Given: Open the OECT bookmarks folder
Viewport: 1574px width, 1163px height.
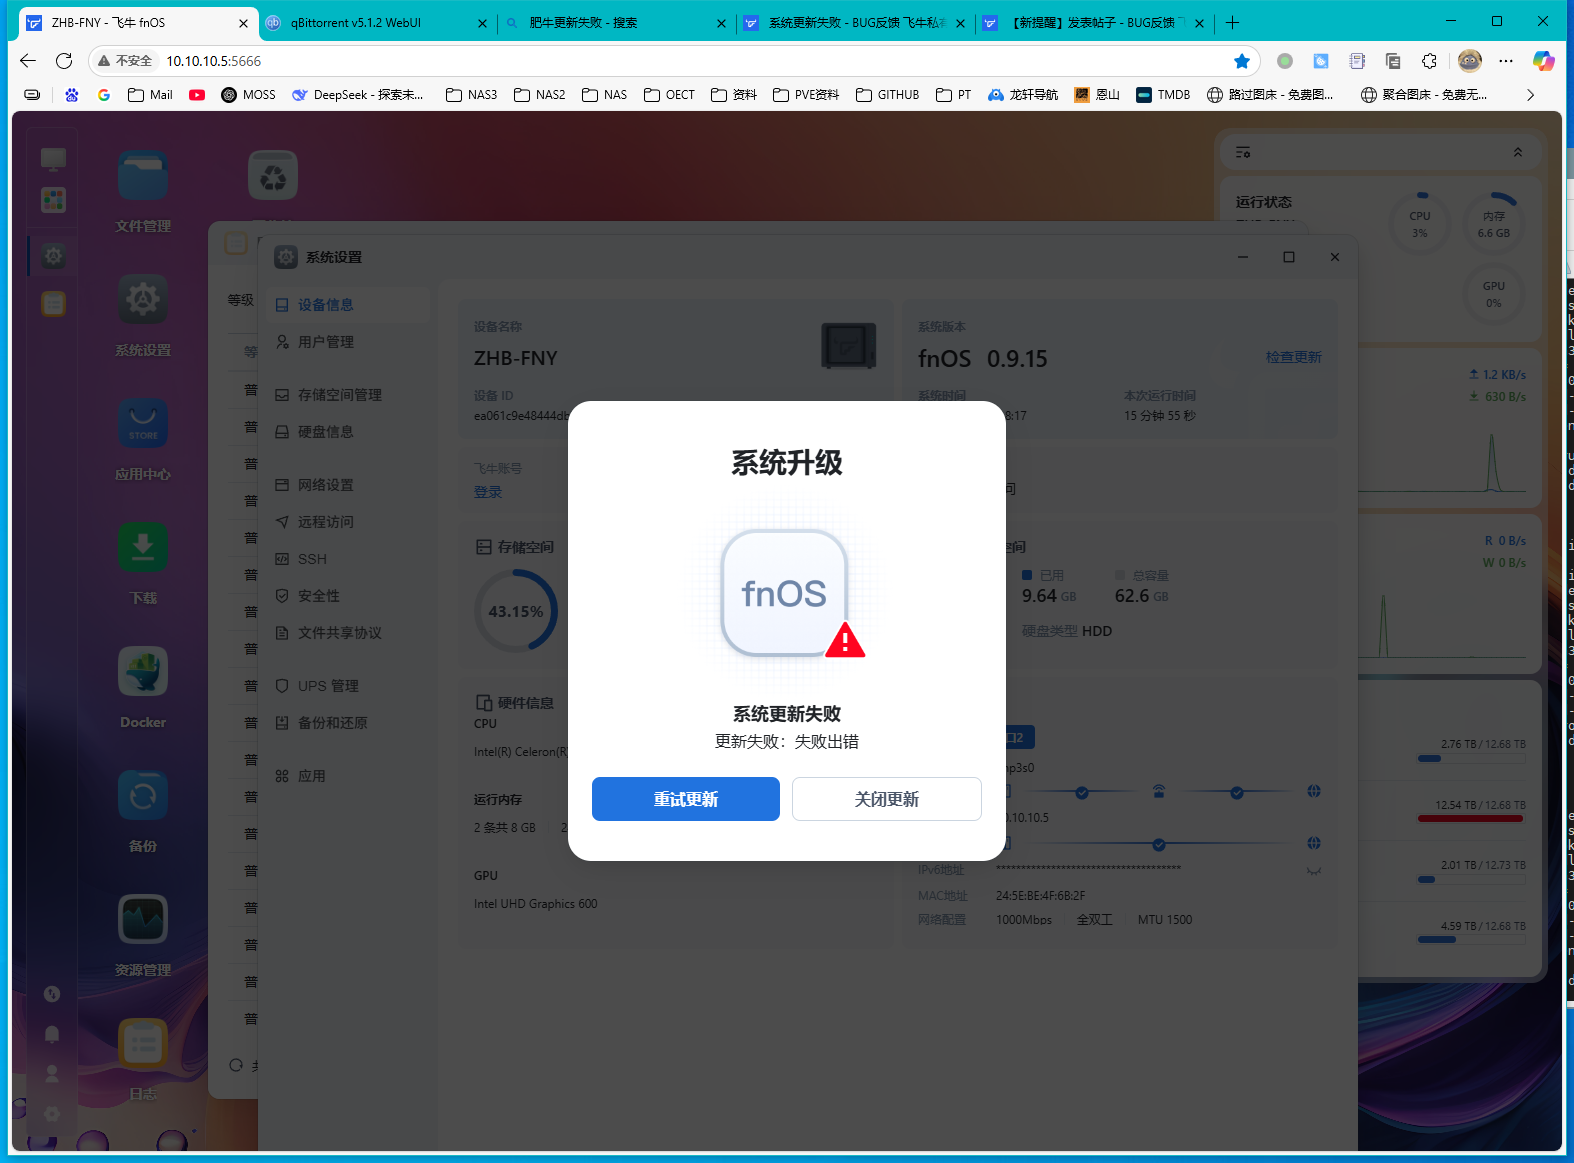Looking at the screenshot, I should (669, 95).
